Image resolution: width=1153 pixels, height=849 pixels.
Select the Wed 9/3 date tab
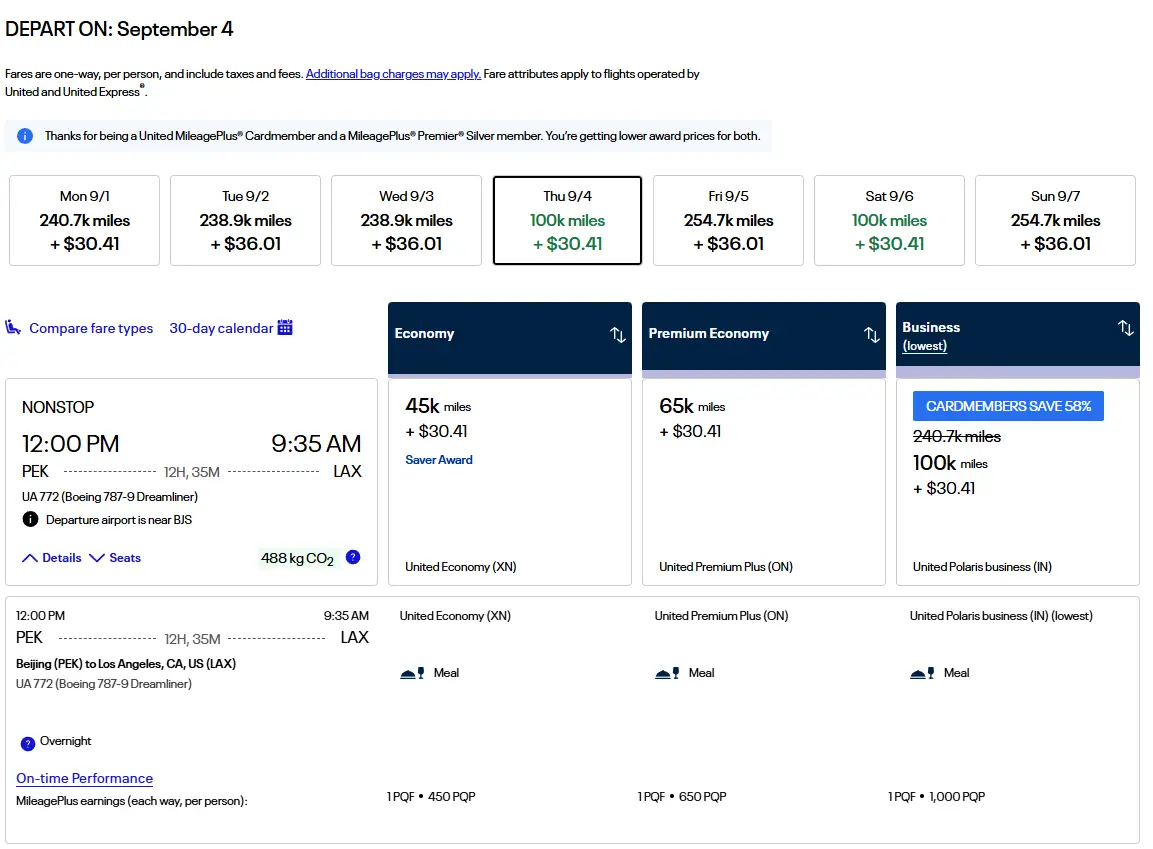click(407, 221)
